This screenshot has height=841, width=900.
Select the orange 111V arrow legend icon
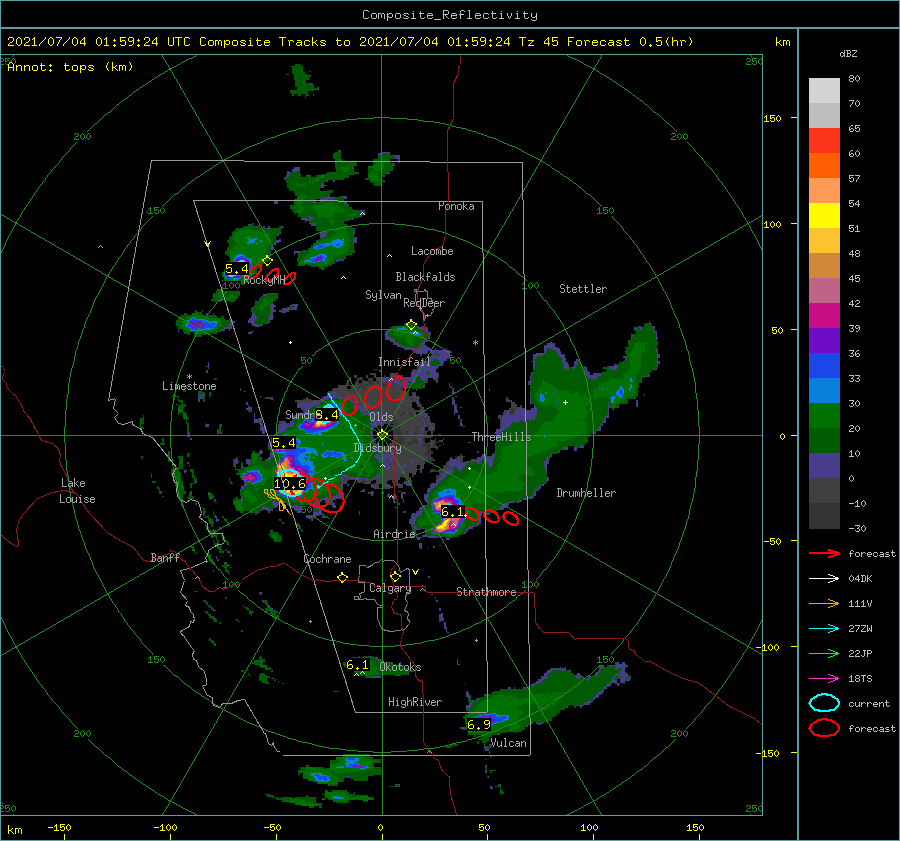[x=824, y=603]
